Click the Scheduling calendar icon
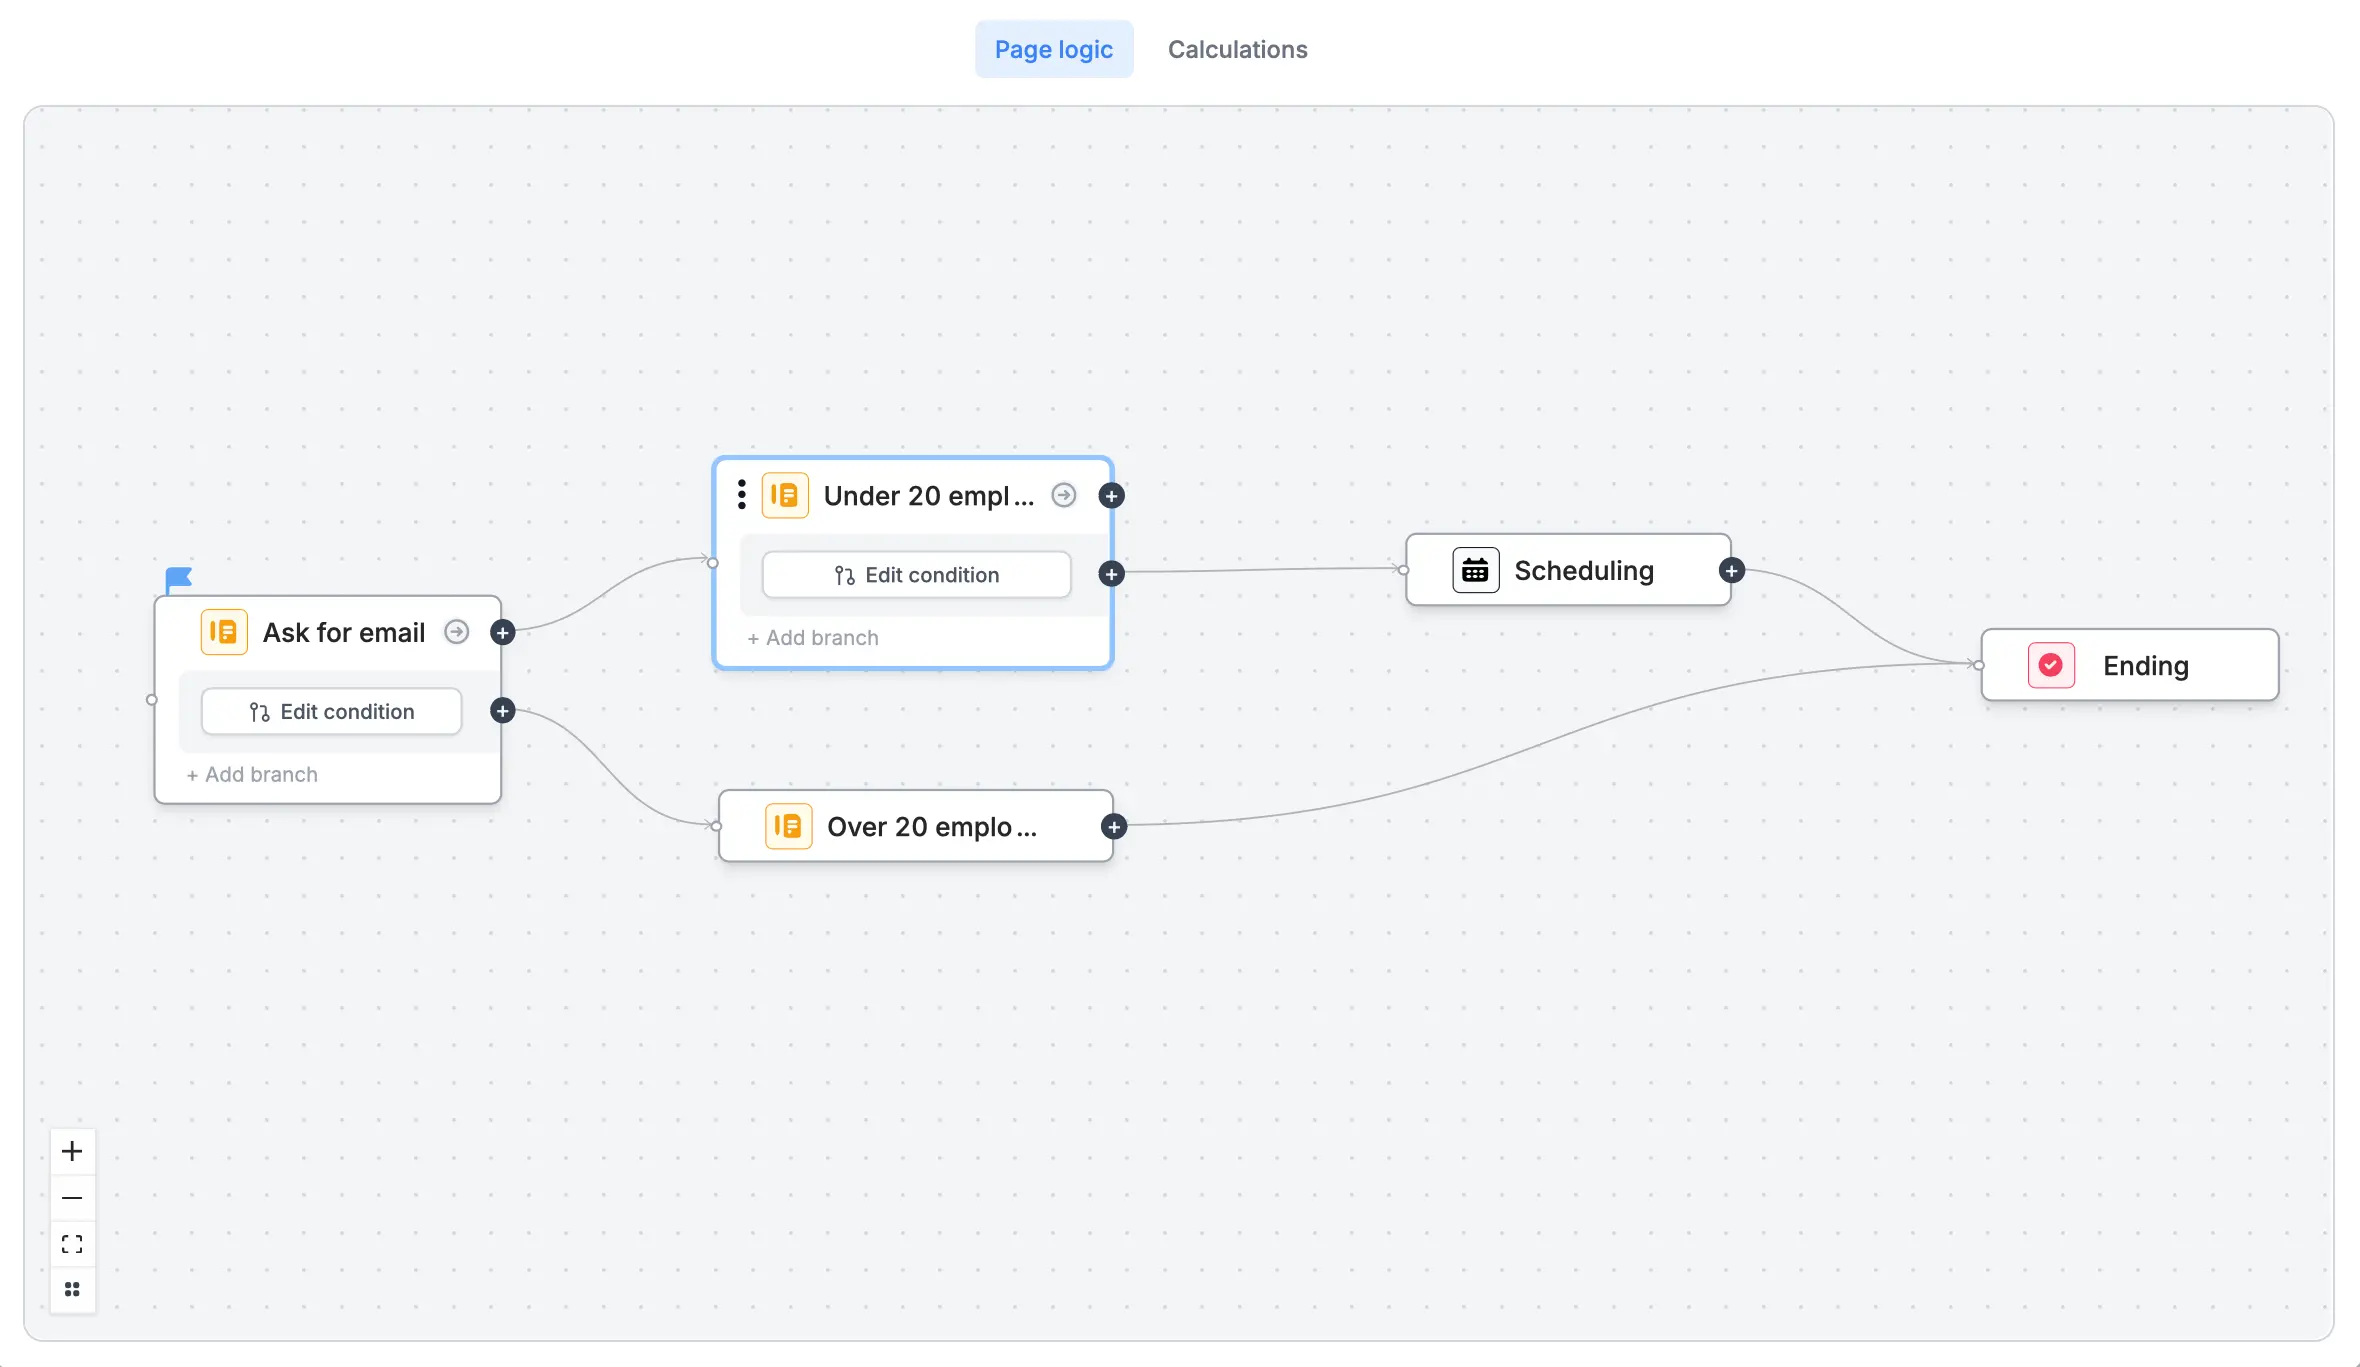The image size is (2360, 1367). tap(1475, 570)
